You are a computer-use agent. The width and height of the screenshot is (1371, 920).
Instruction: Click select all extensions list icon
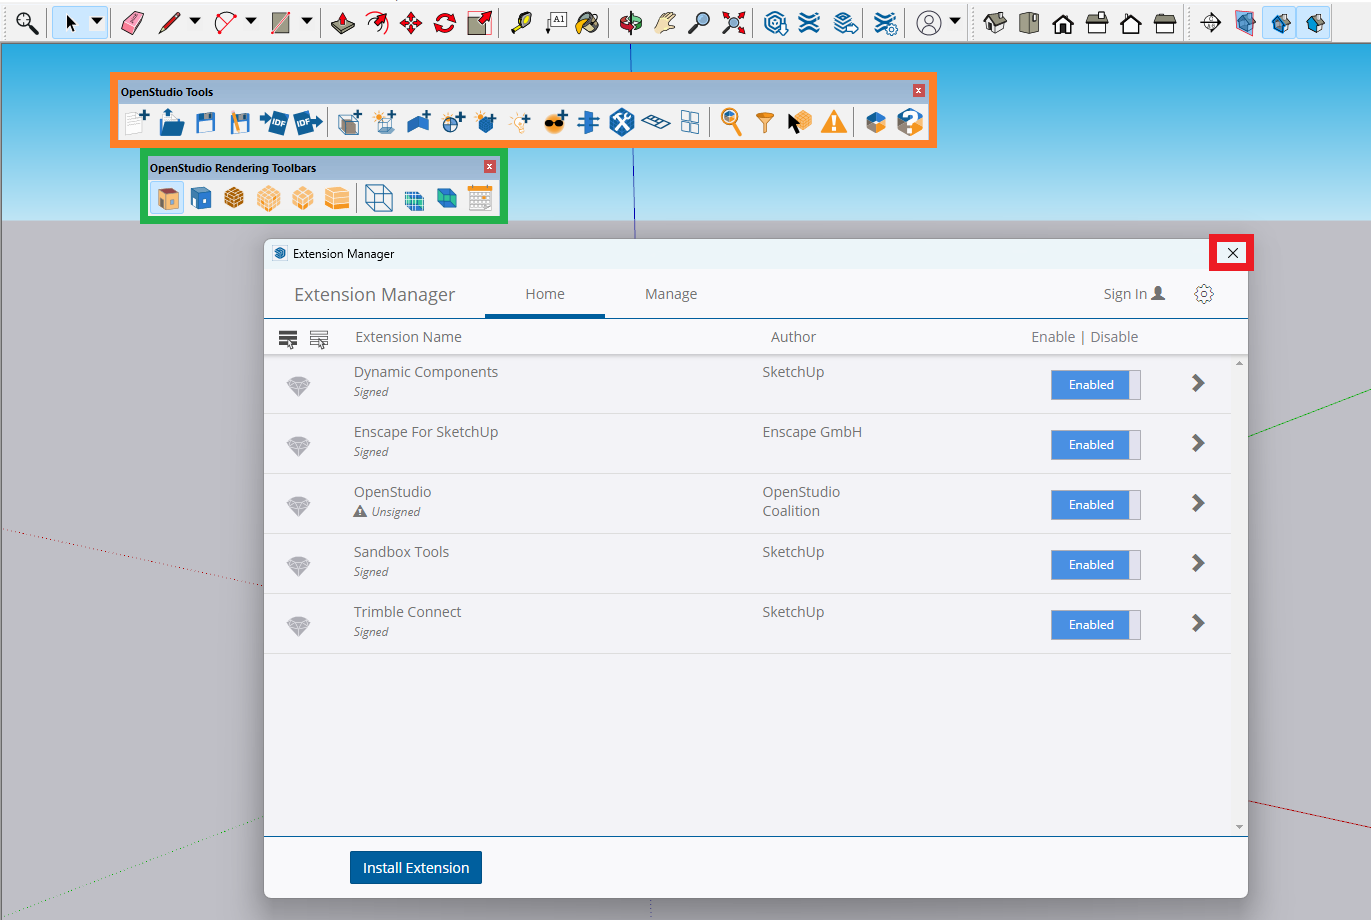(x=288, y=339)
